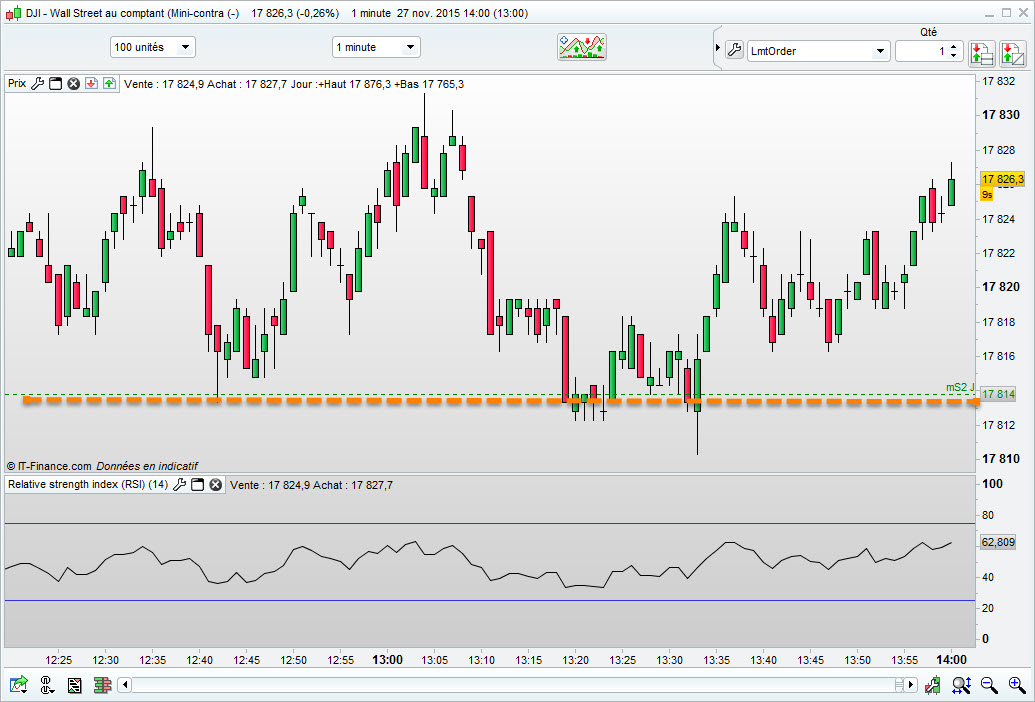Click the mS2 J pivot label
Screen dimensions: 1035x702
pyautogui.click(x=960, y=387)
